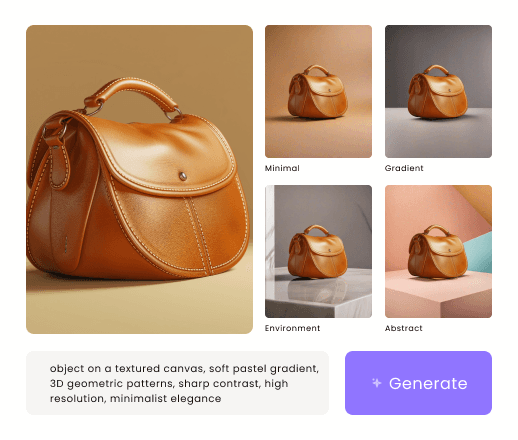Viewport: 518px width, 440px height.
Task: Click the word 'Generate' on purple button
Action: pyautogui.click(x=428, y=383)
